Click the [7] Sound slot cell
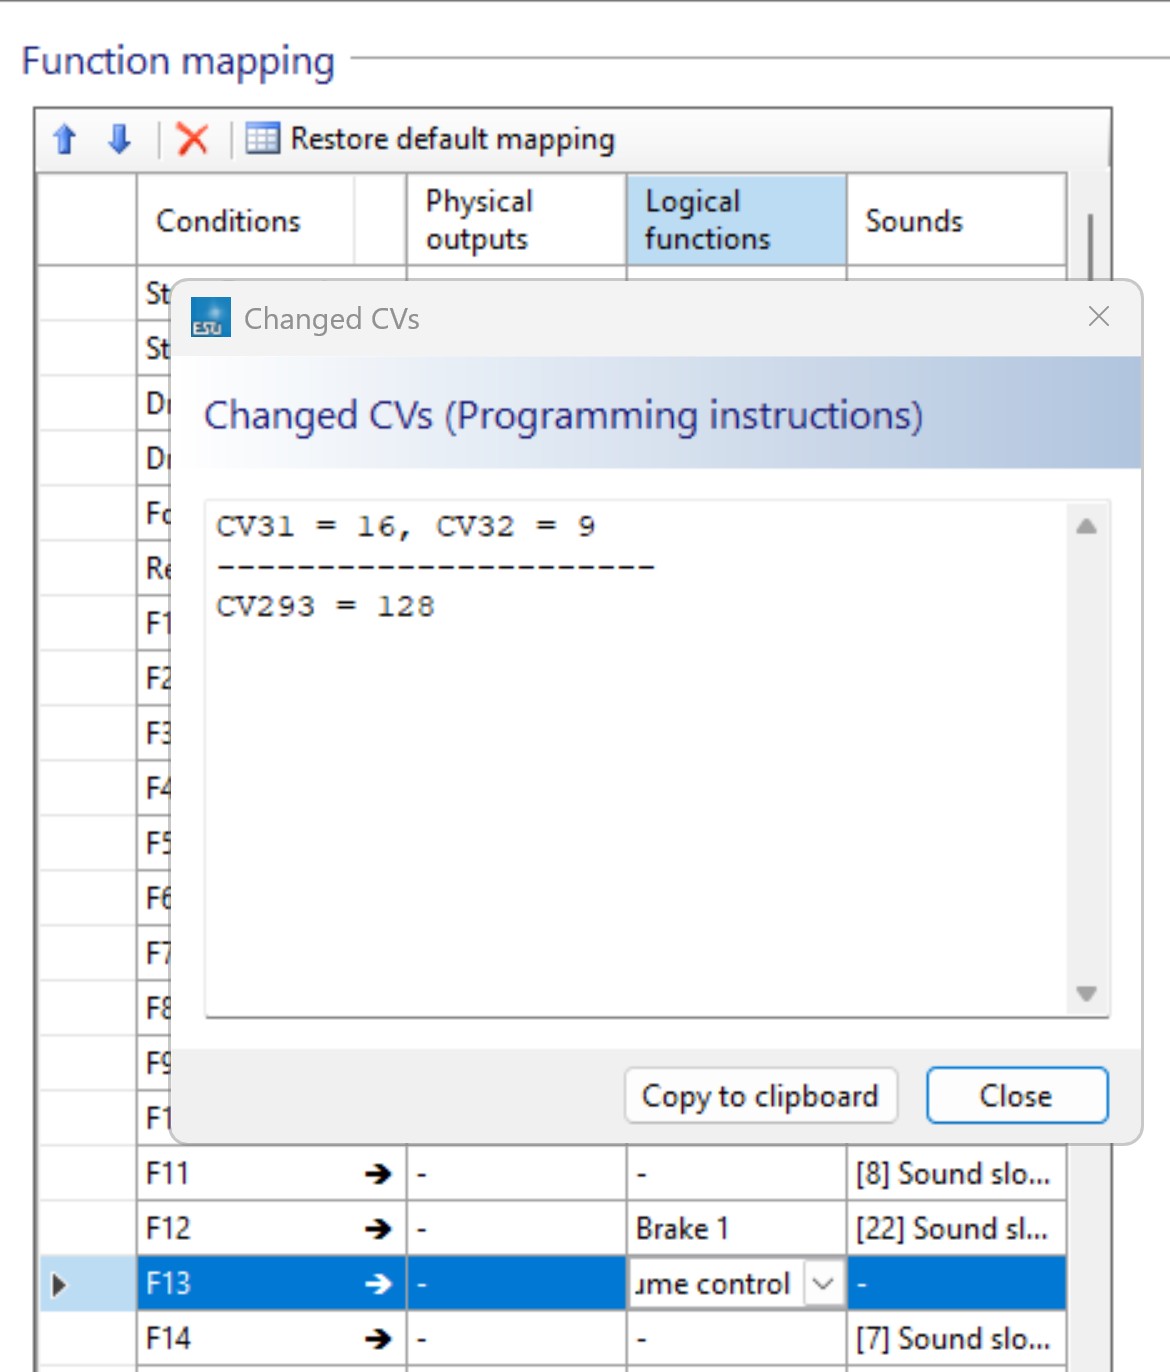The width and height of the screenshot is (1170, 1372). (x=957, y=1338)
